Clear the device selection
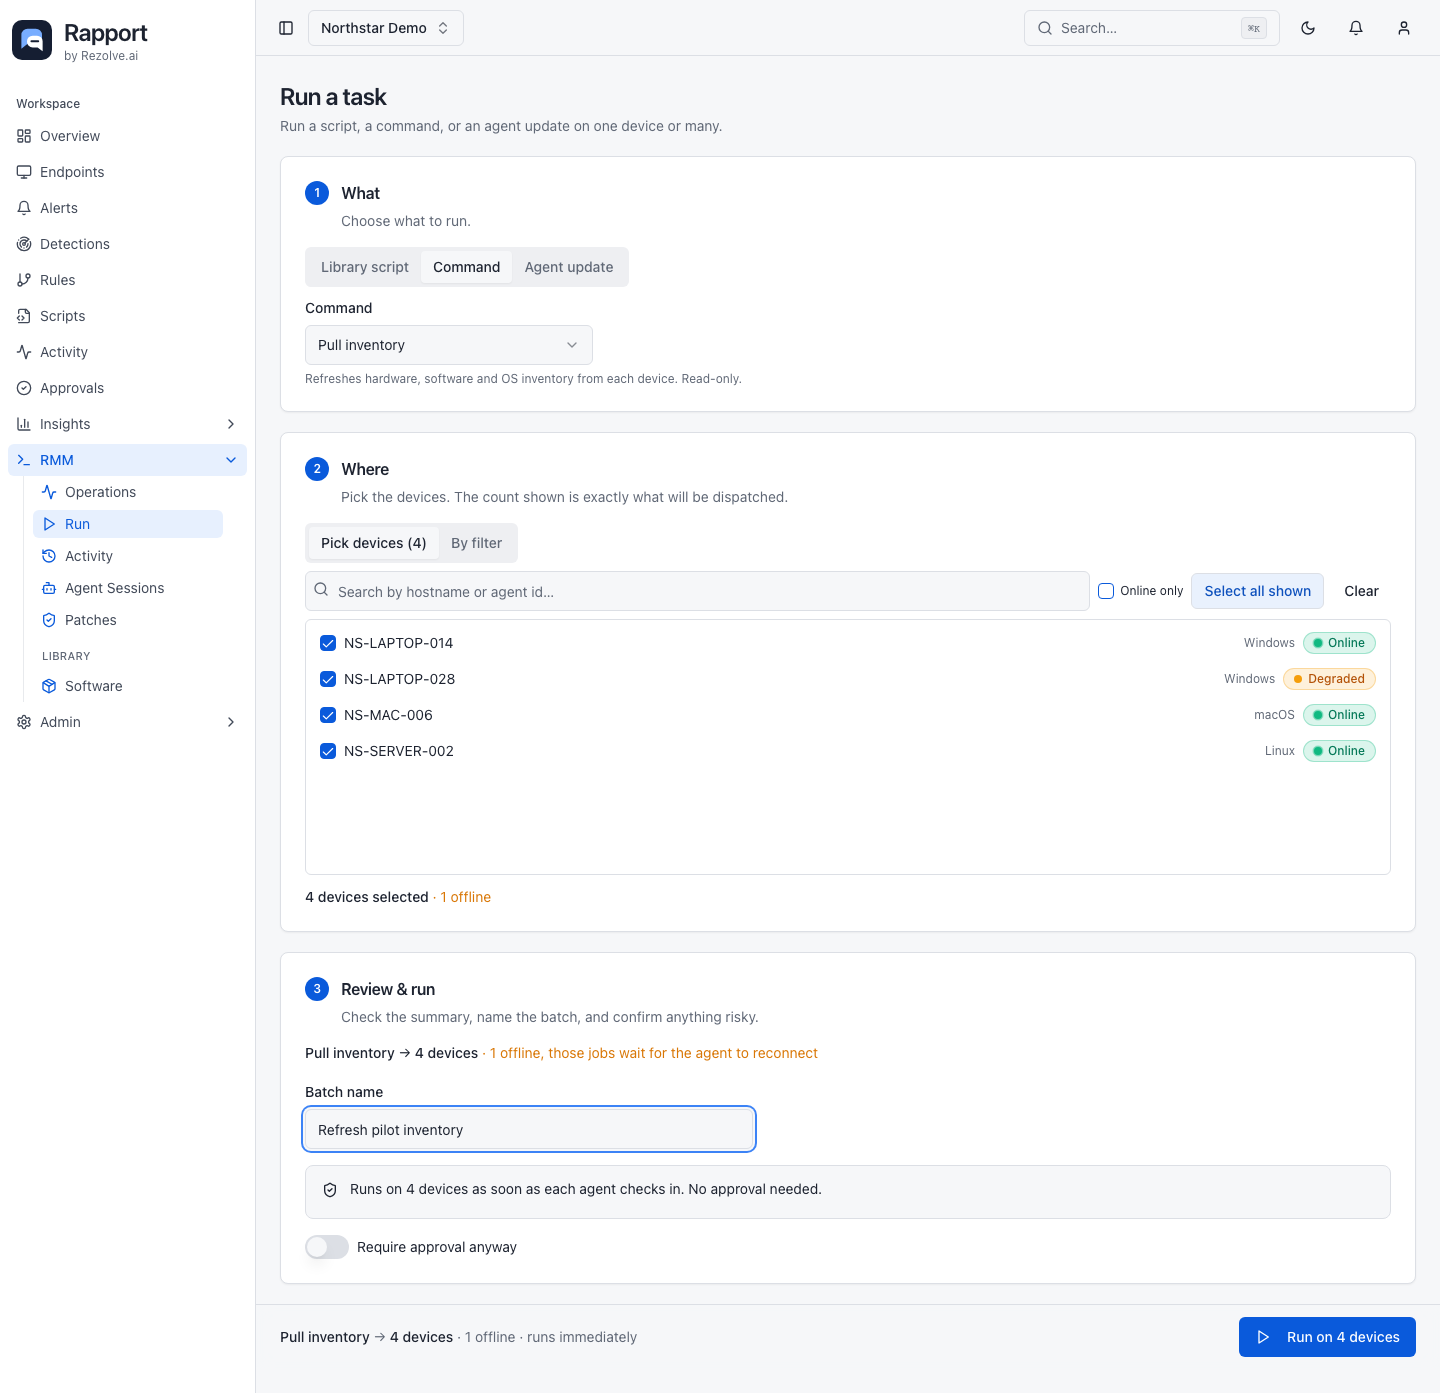The width and height of the screenshot is (1440, 1393). [1362, 591]
